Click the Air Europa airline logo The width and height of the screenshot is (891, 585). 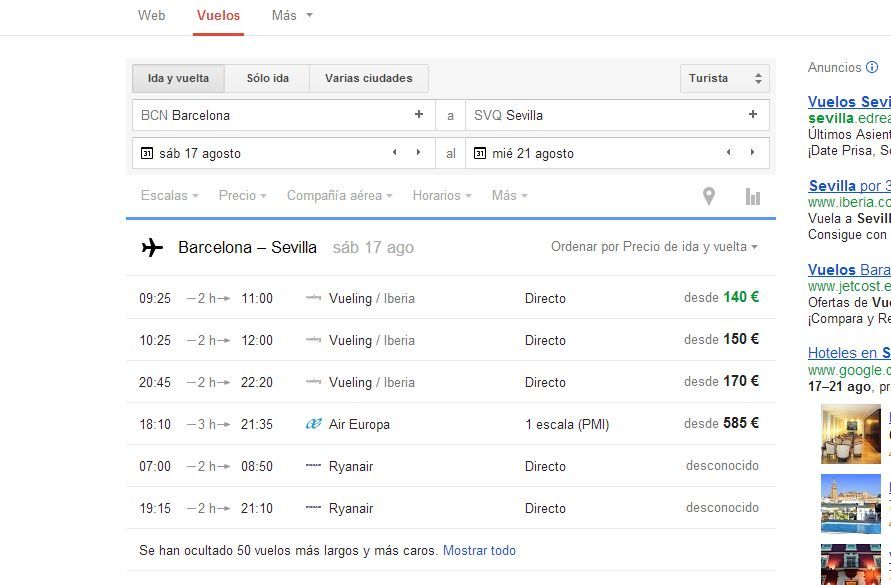(x=314, y=424)
